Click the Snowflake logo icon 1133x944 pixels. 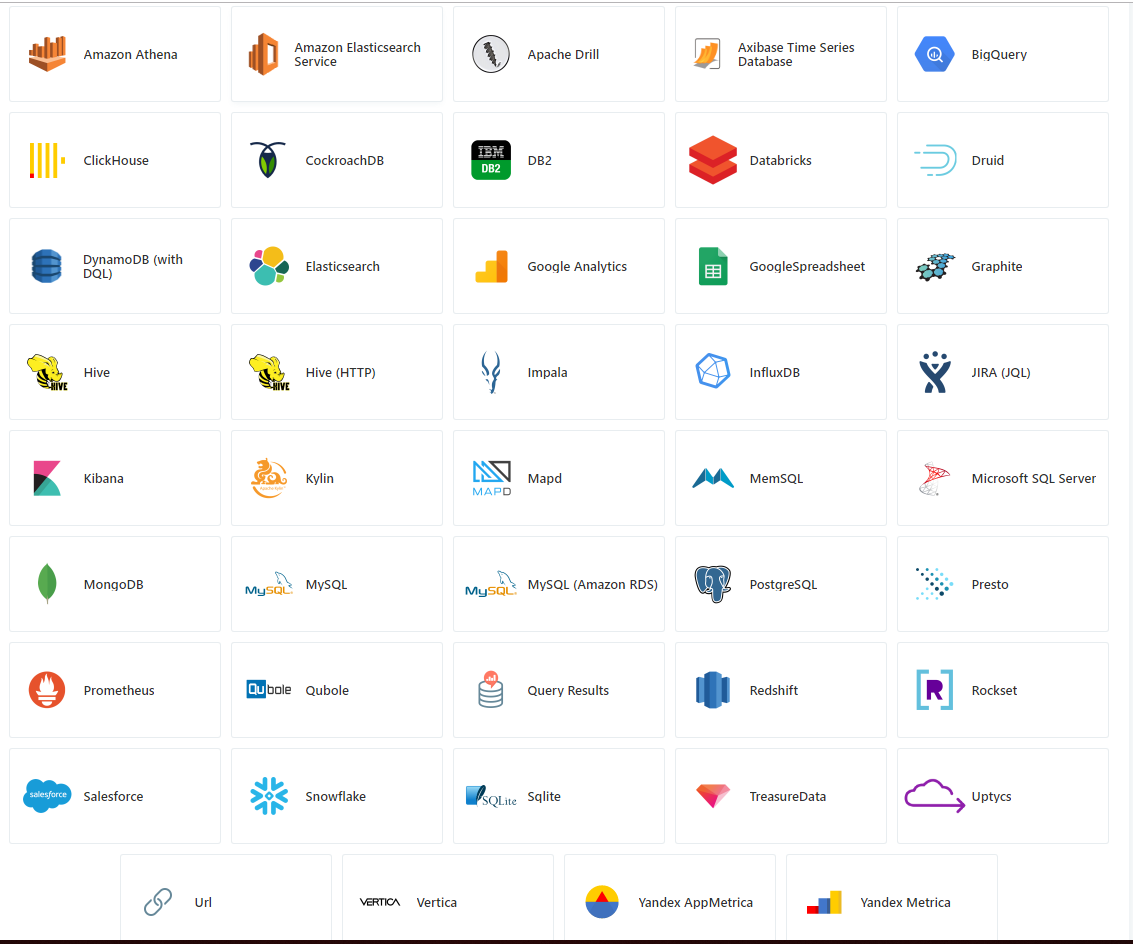[269, 796]
